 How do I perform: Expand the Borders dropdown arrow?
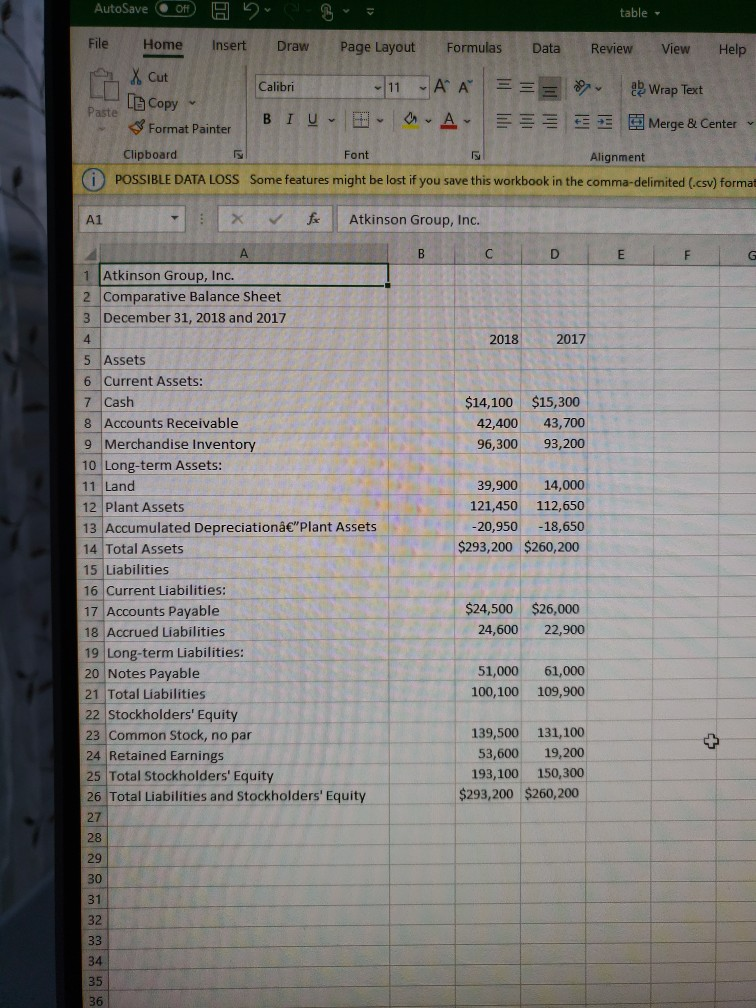(x=380, y=121)
